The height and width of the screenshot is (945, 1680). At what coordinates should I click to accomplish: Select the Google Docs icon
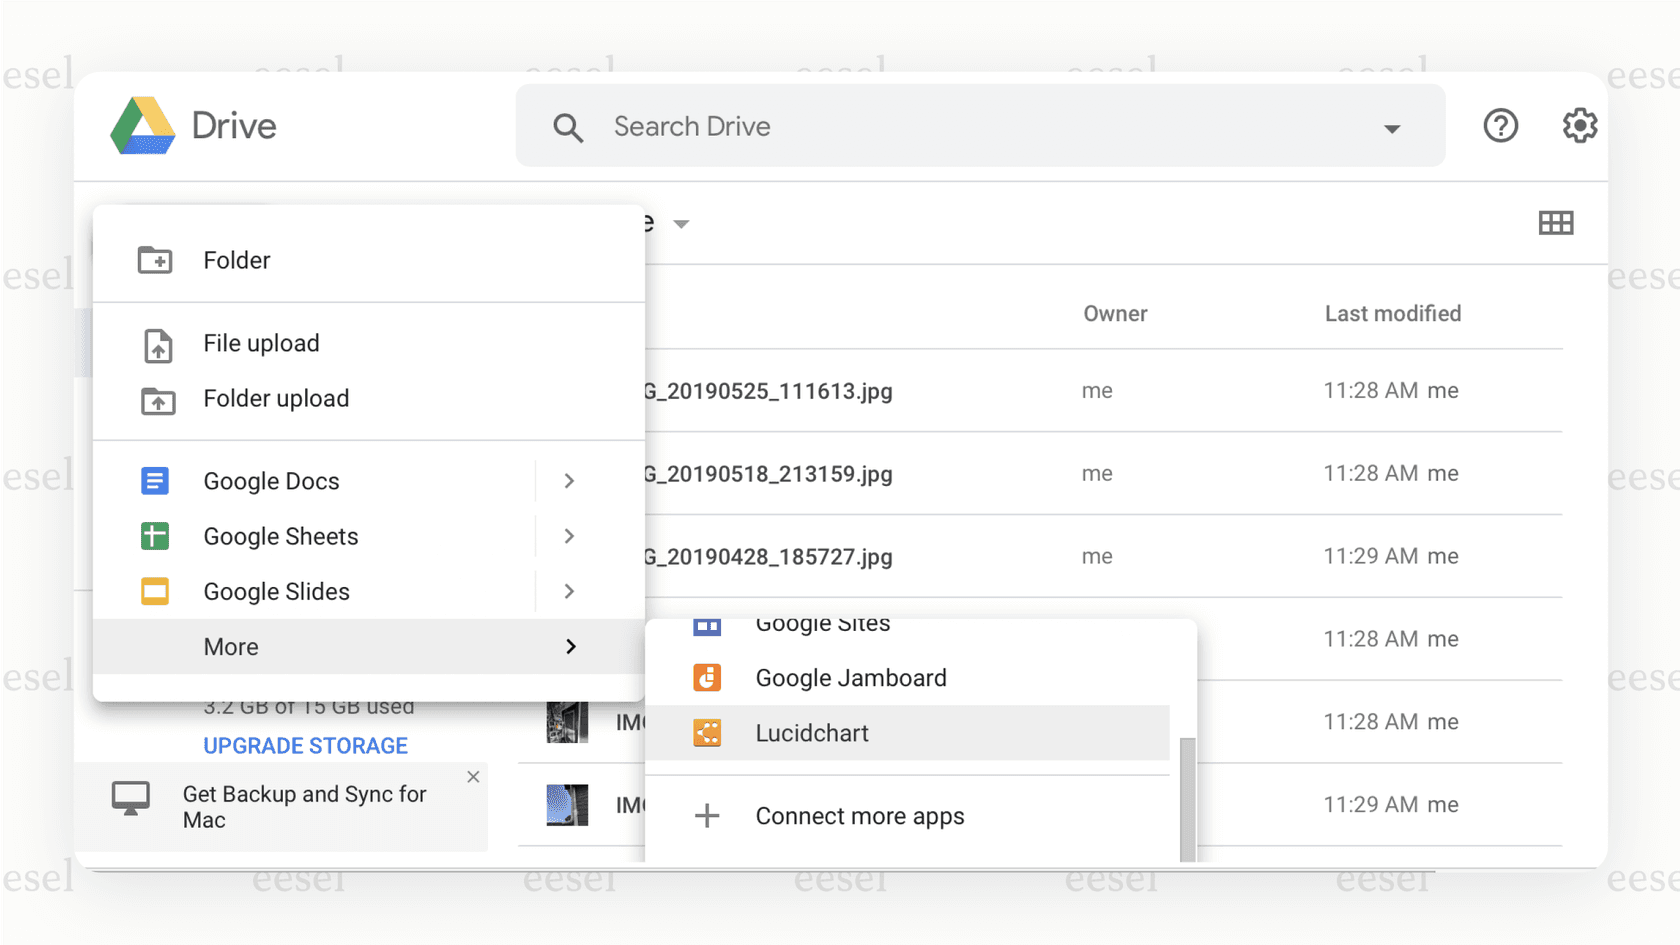[x=155, y=481]
